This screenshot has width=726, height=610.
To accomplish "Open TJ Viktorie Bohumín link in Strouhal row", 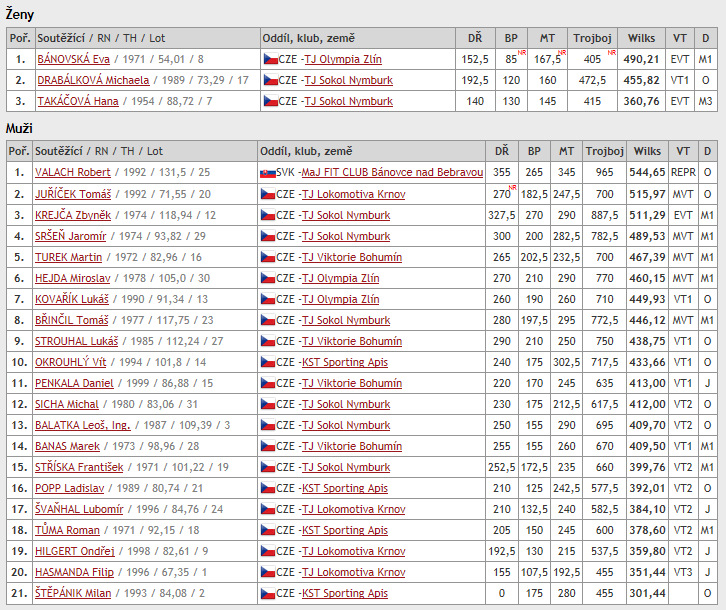I will point(352,341).
